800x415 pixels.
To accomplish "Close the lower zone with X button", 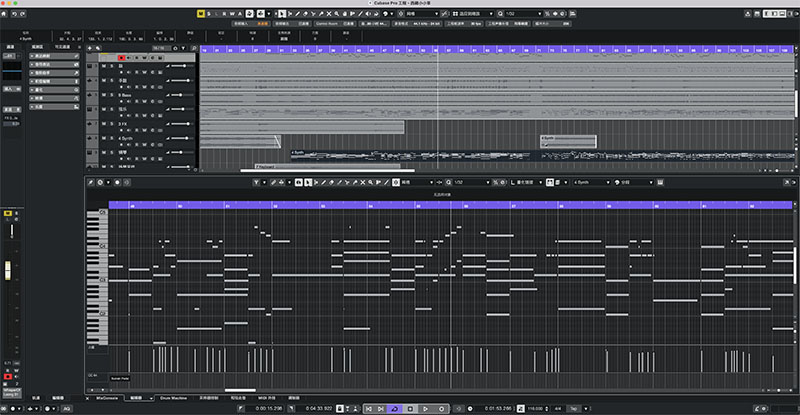I will (87, 398).
